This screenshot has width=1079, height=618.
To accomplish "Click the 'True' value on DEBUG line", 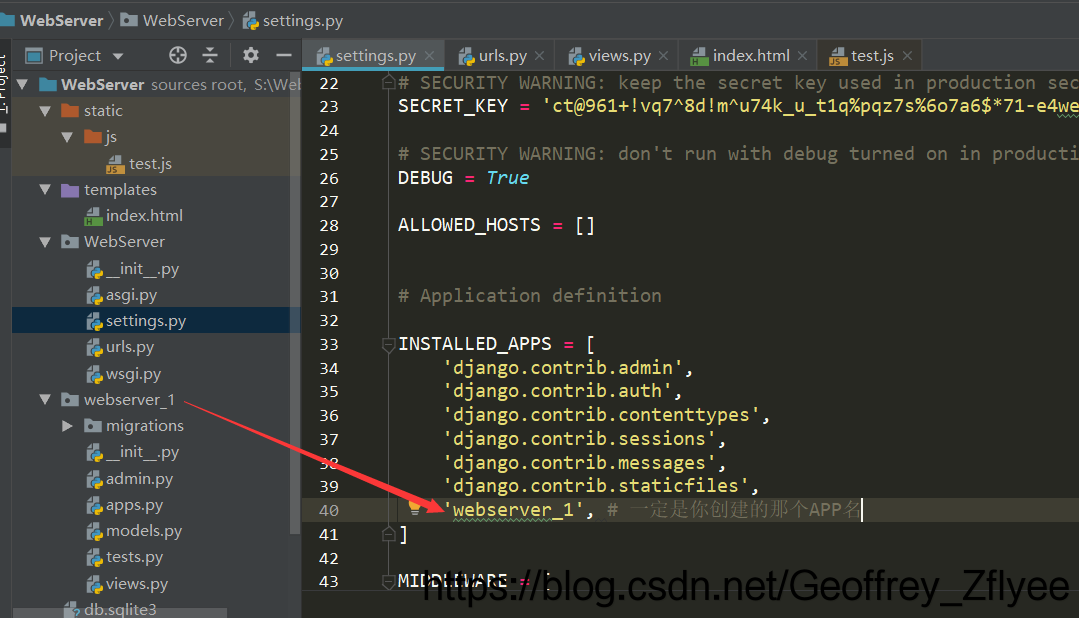I will 508,178.
